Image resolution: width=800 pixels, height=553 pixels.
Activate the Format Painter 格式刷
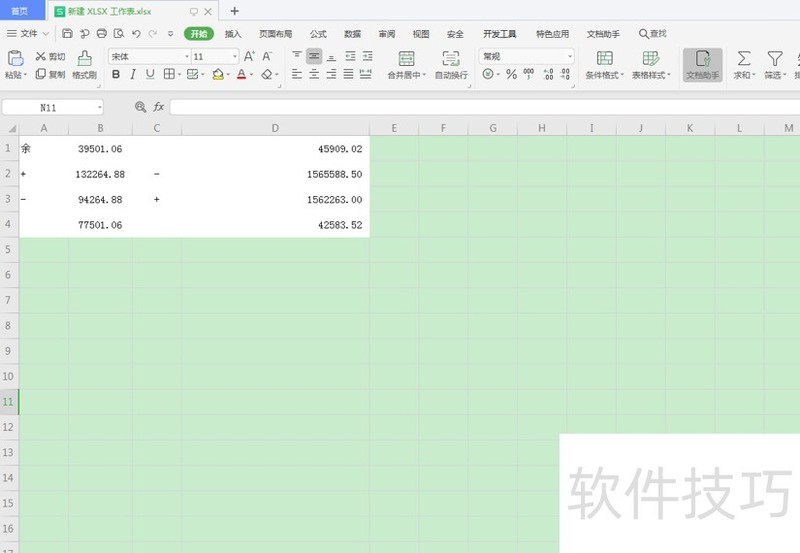[85, 64]
